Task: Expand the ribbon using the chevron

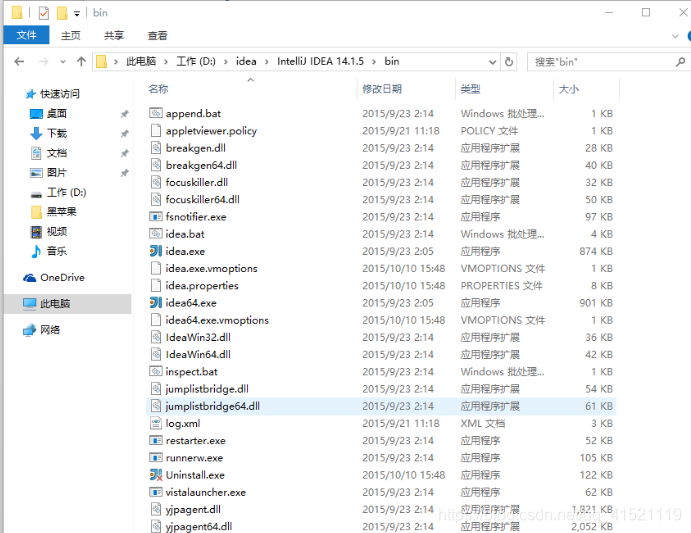Action: click(675, 36)
